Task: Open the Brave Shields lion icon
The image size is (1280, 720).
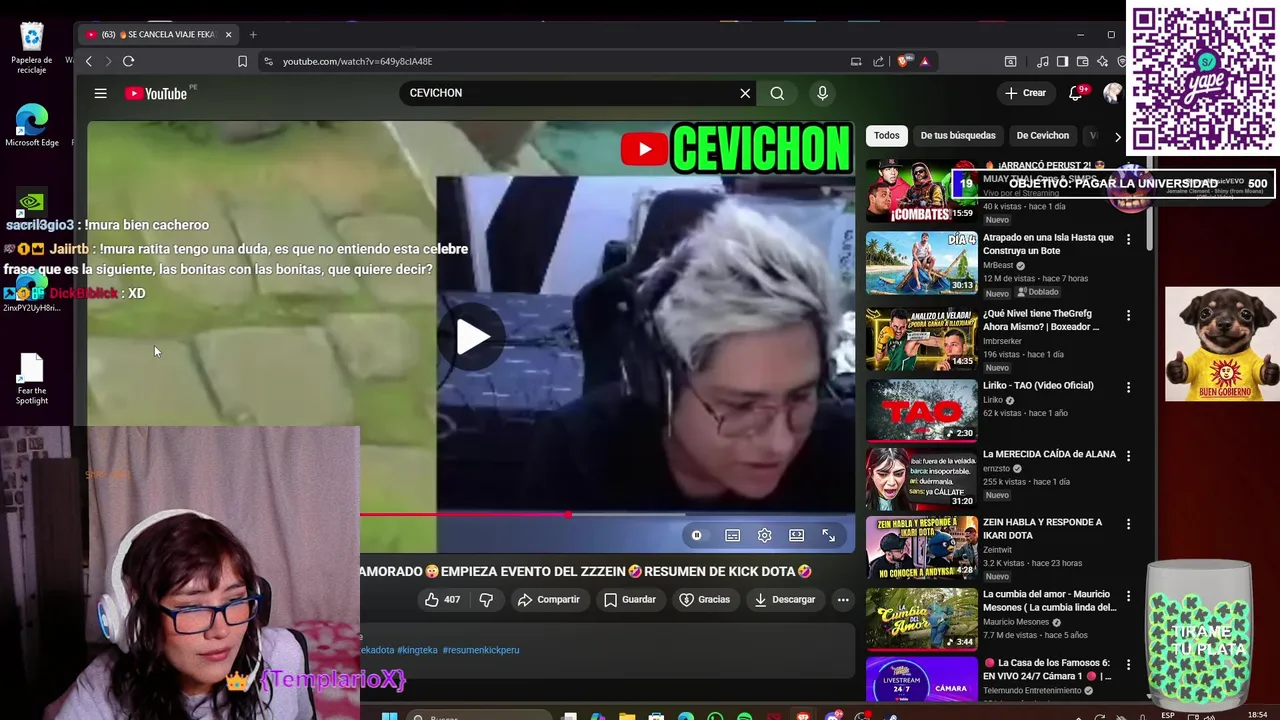Action: 903,61
